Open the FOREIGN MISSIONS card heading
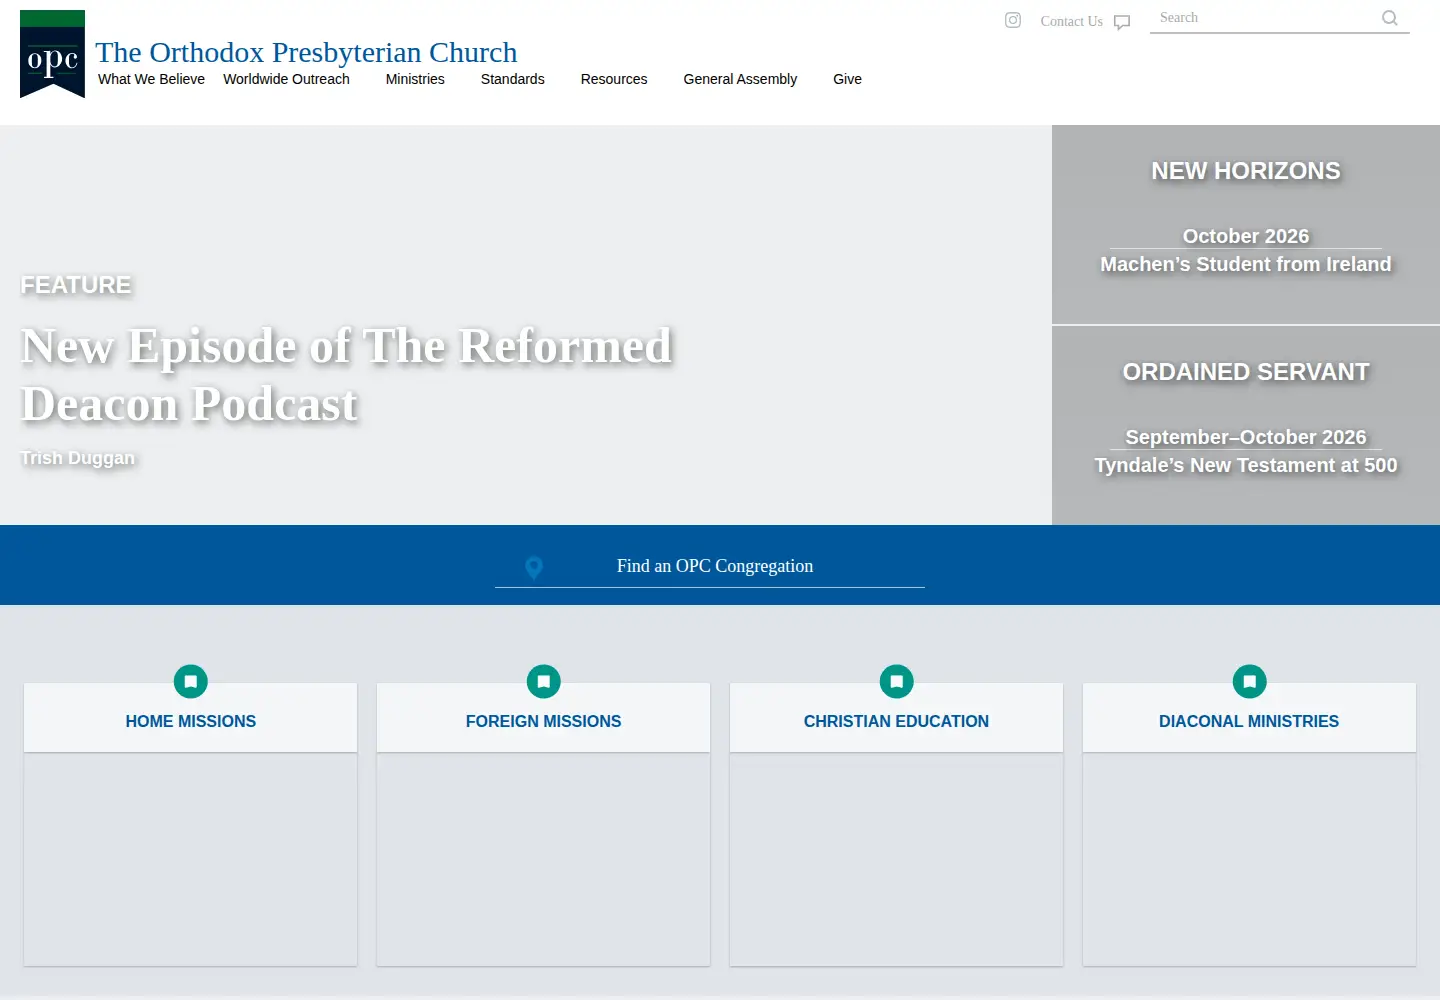The height and width of the screenshot is (1000, 1440). (x=544, y=721)
